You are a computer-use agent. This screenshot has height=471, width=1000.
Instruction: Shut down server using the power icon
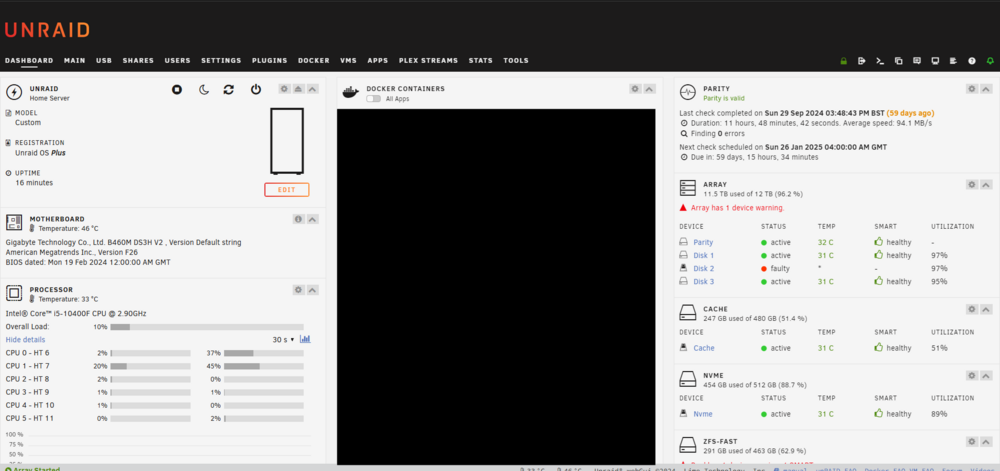pos(256,90)
